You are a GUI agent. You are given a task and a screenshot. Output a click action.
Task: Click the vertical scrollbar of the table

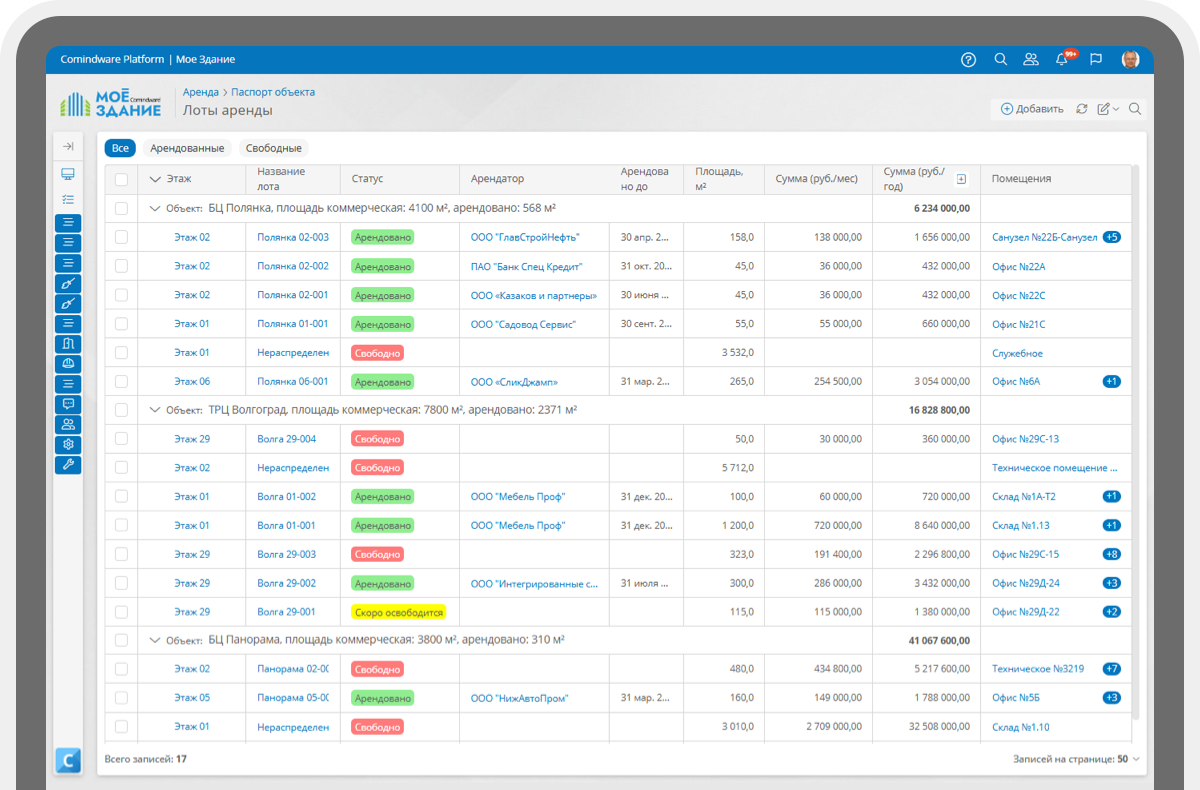coord(1136,440)
